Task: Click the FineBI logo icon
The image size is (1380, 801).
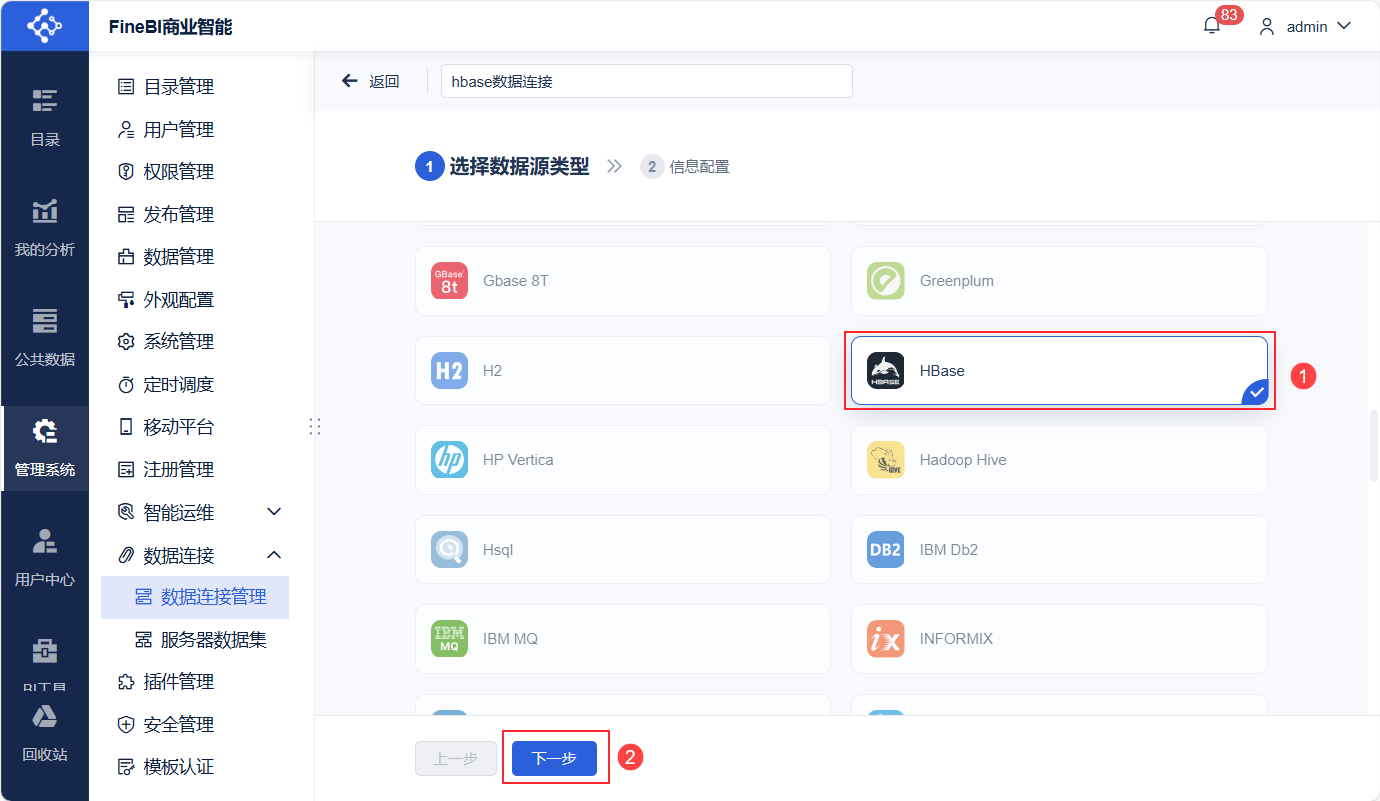Action: (x=44, y=25)
